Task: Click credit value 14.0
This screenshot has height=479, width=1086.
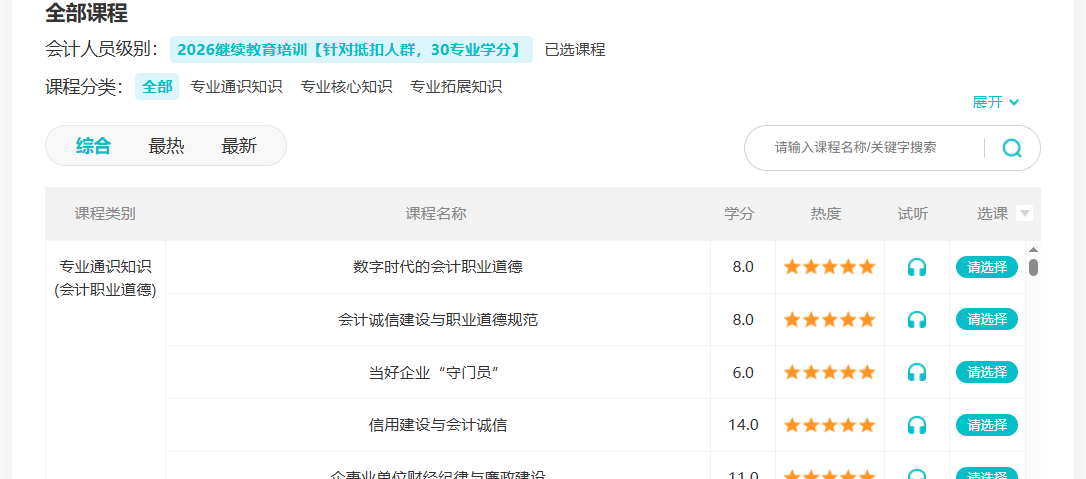Action: pyautogui.click(x=743, y=425)
